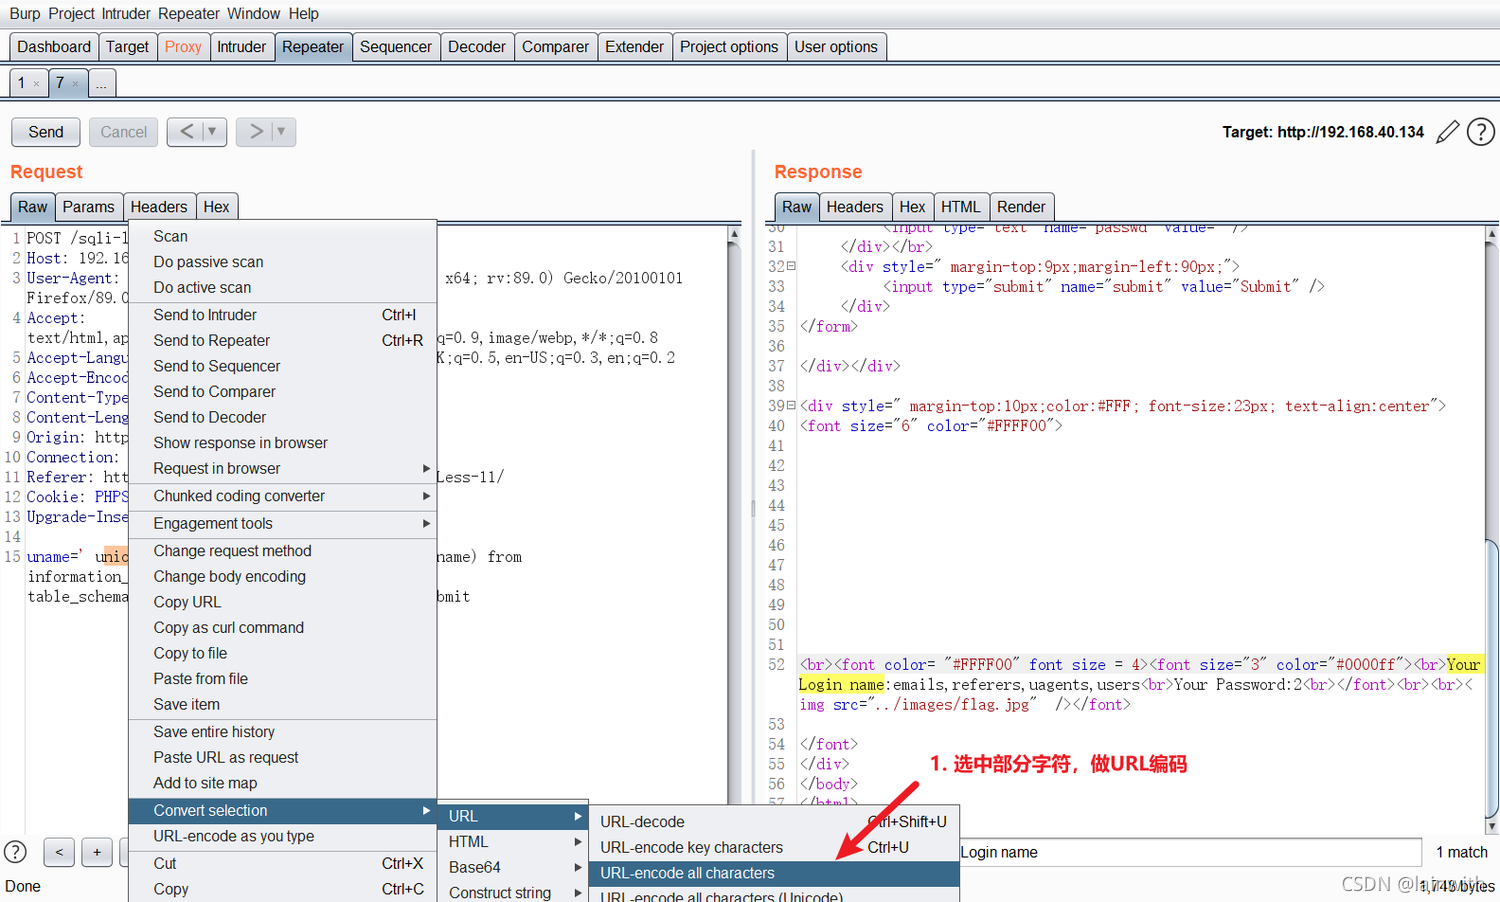This screenshot has height=902, width=1500.
Task: Choose Show response in browser
Action: (x=283, y=443)
